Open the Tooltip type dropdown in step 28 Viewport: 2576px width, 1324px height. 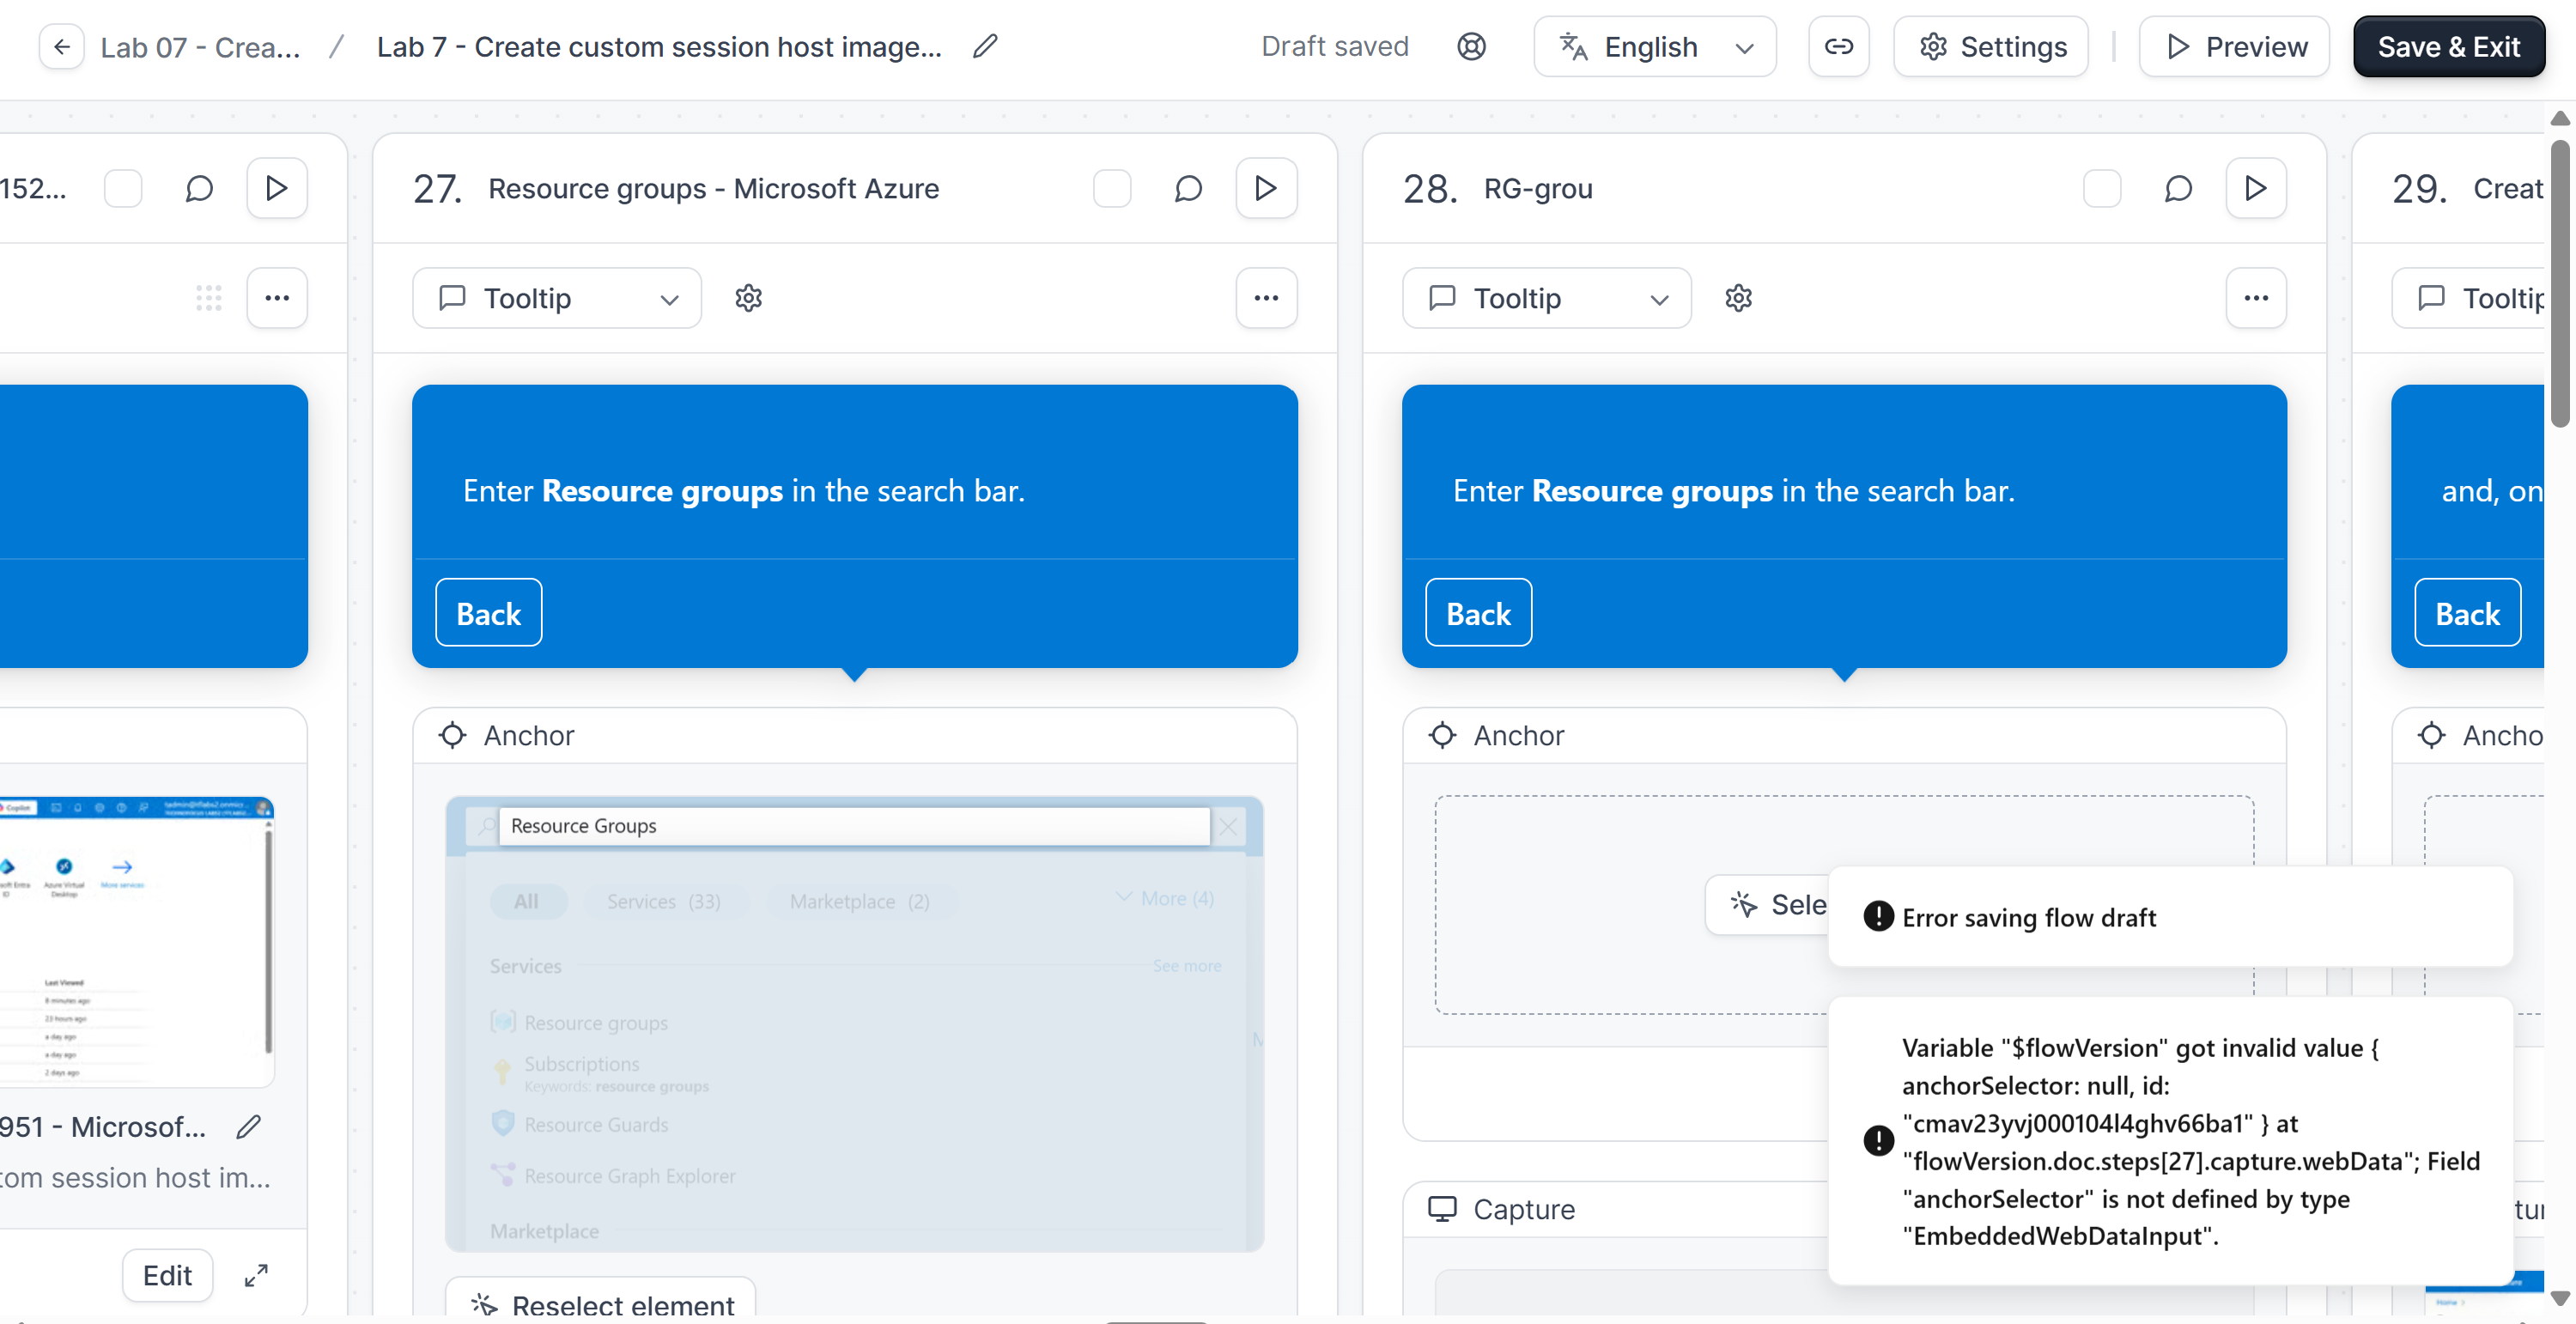point(1547,298)
